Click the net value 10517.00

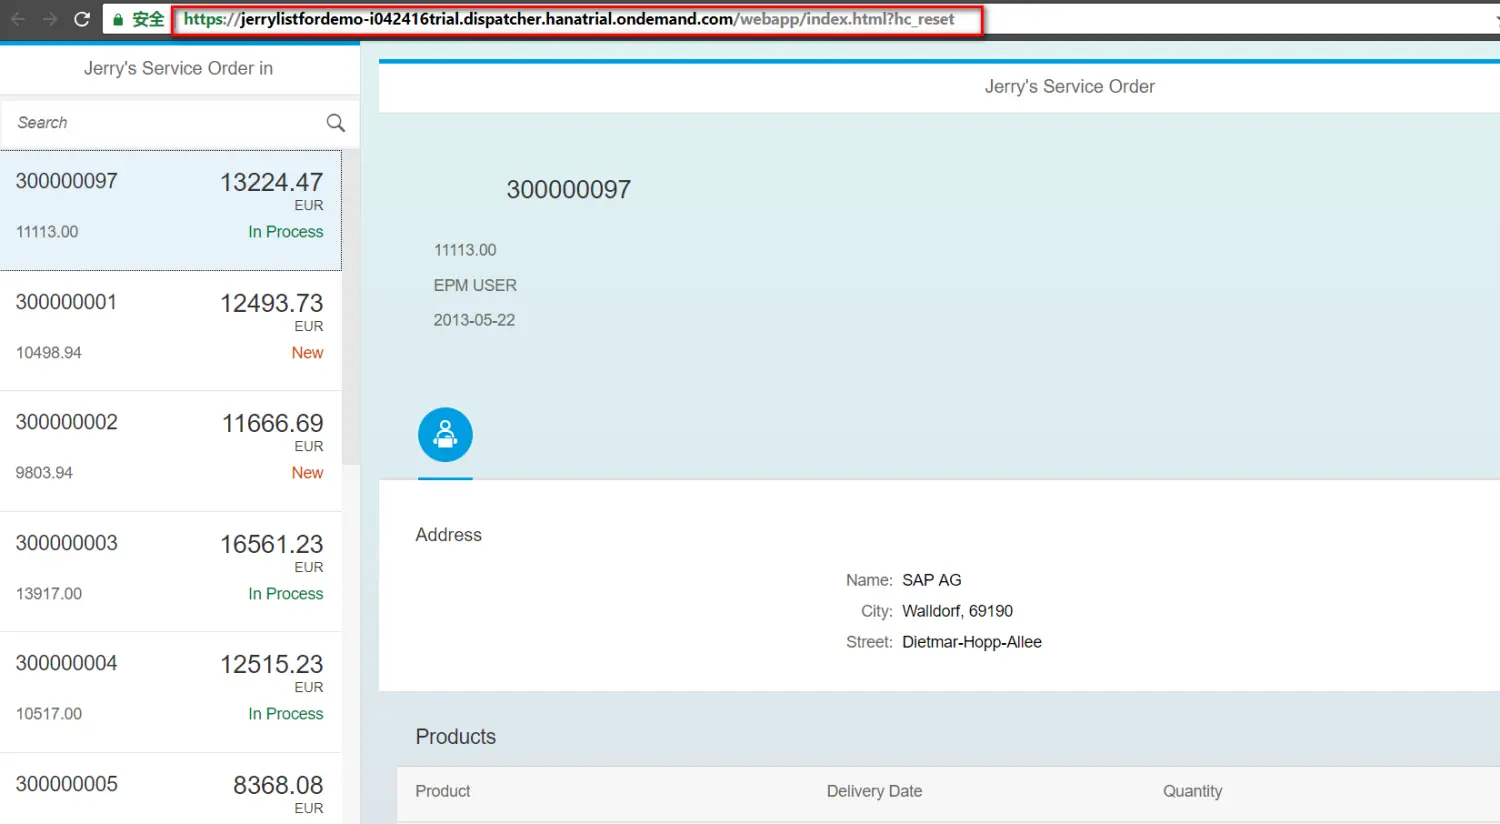click(x=48, y=713)
